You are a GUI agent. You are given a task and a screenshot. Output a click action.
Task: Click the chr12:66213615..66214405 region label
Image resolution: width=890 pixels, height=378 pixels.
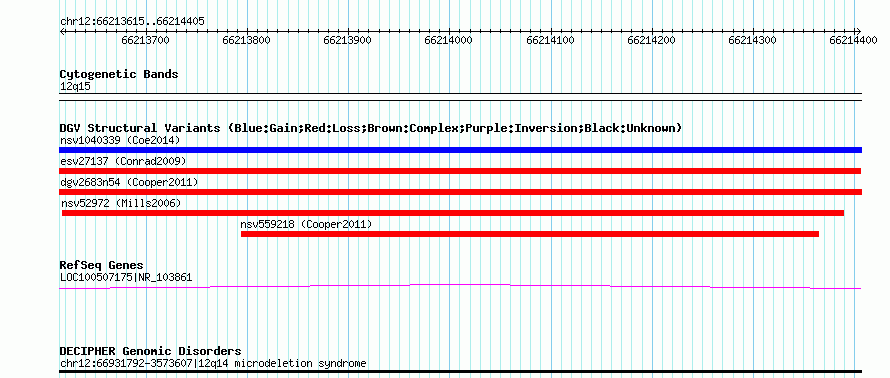(x=132, y=22)
